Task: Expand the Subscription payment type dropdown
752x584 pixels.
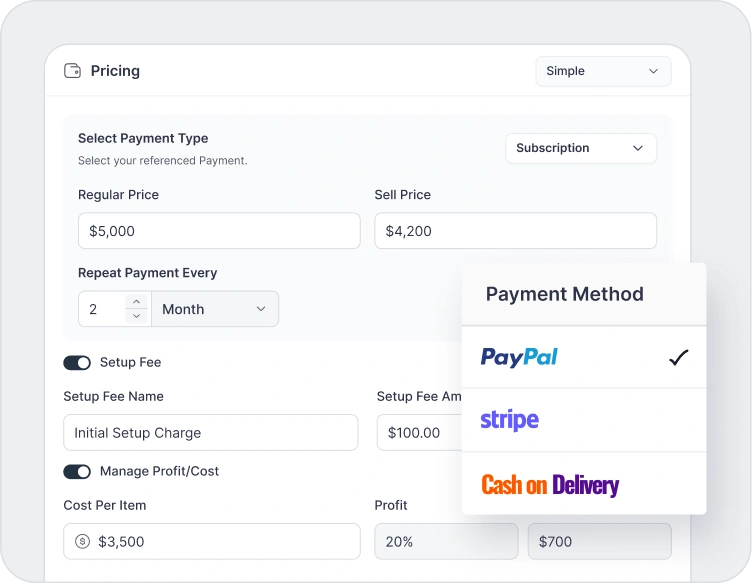Action: [x=580, y=148]
